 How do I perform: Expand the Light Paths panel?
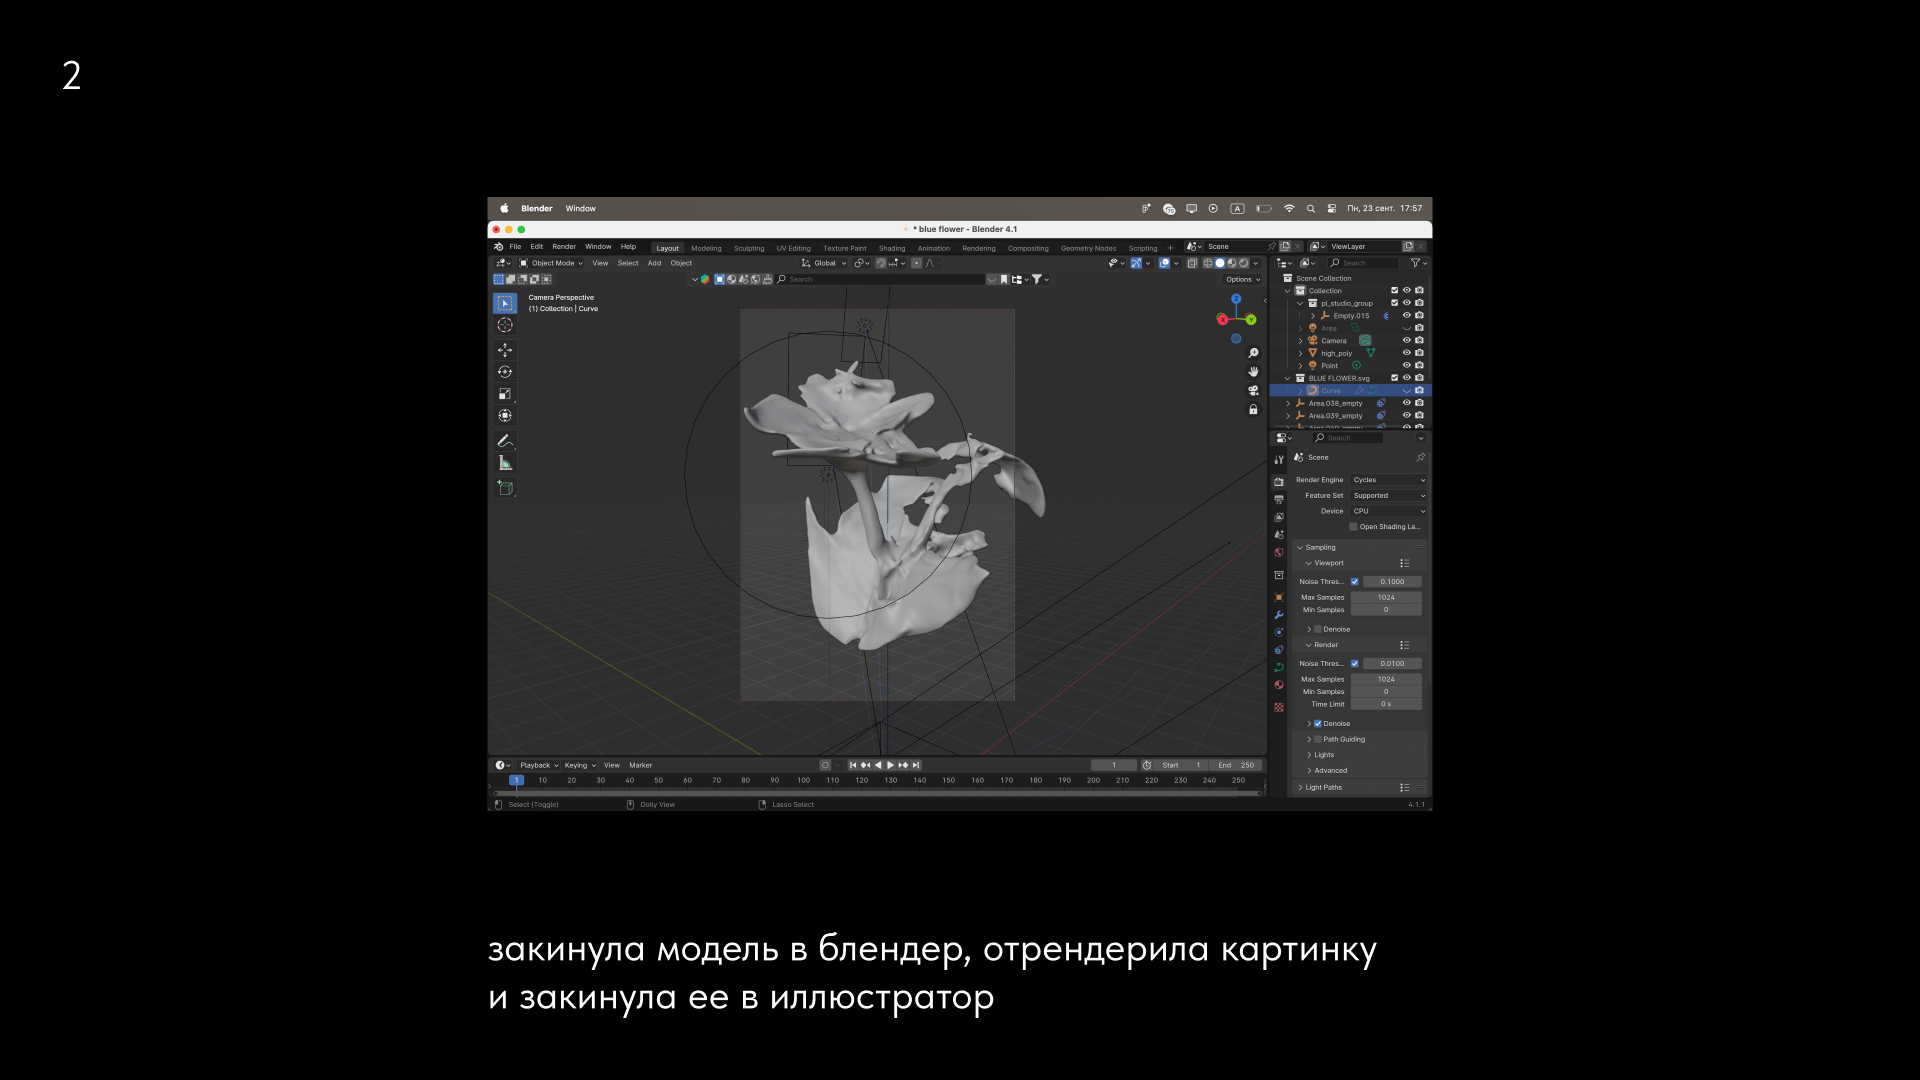point(1323,788)
